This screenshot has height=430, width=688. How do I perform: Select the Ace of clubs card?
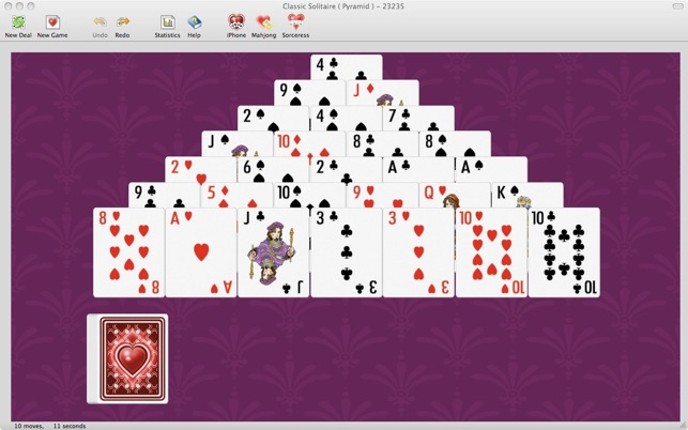[x=419, y=169]
